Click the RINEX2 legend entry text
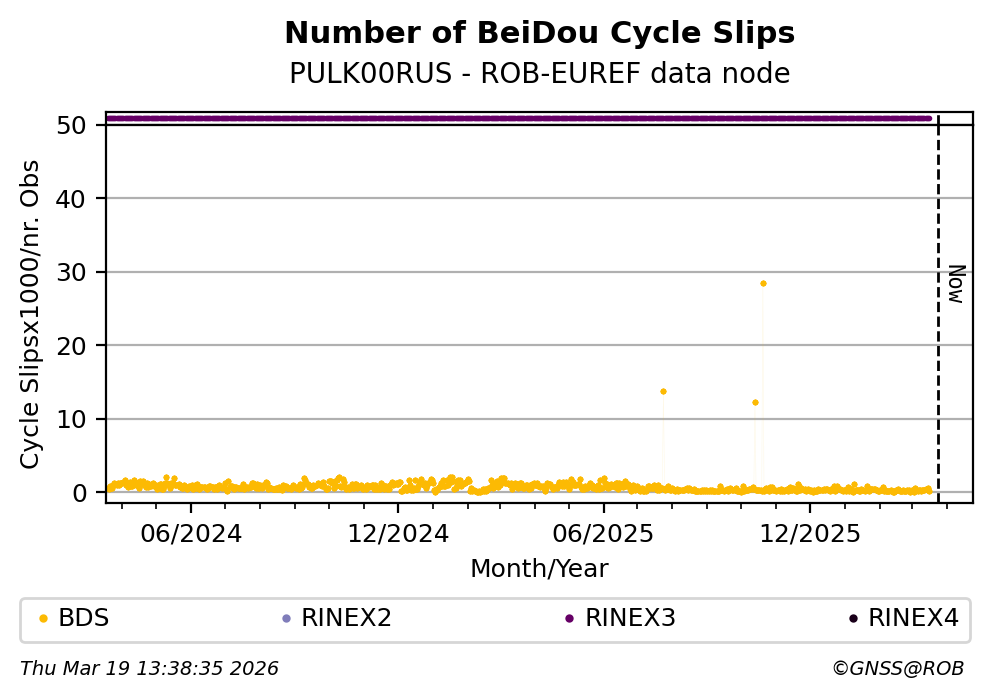Screen dimensions: 993x699 click(x=346, y=618)
